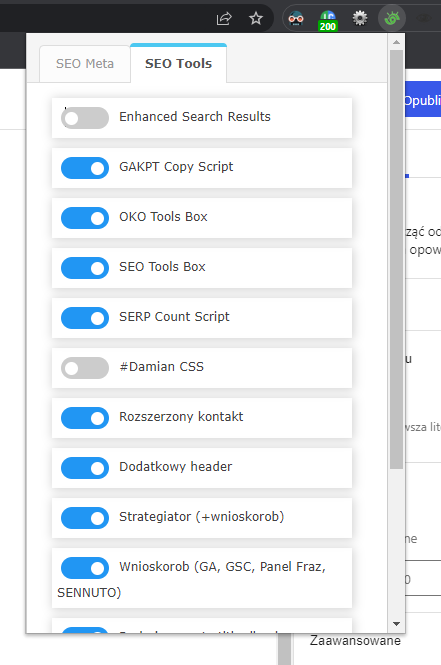This screenshot has height=665, width=441.
Task: Click the popup scrollbar up arrow
Action: pos(396,42)
